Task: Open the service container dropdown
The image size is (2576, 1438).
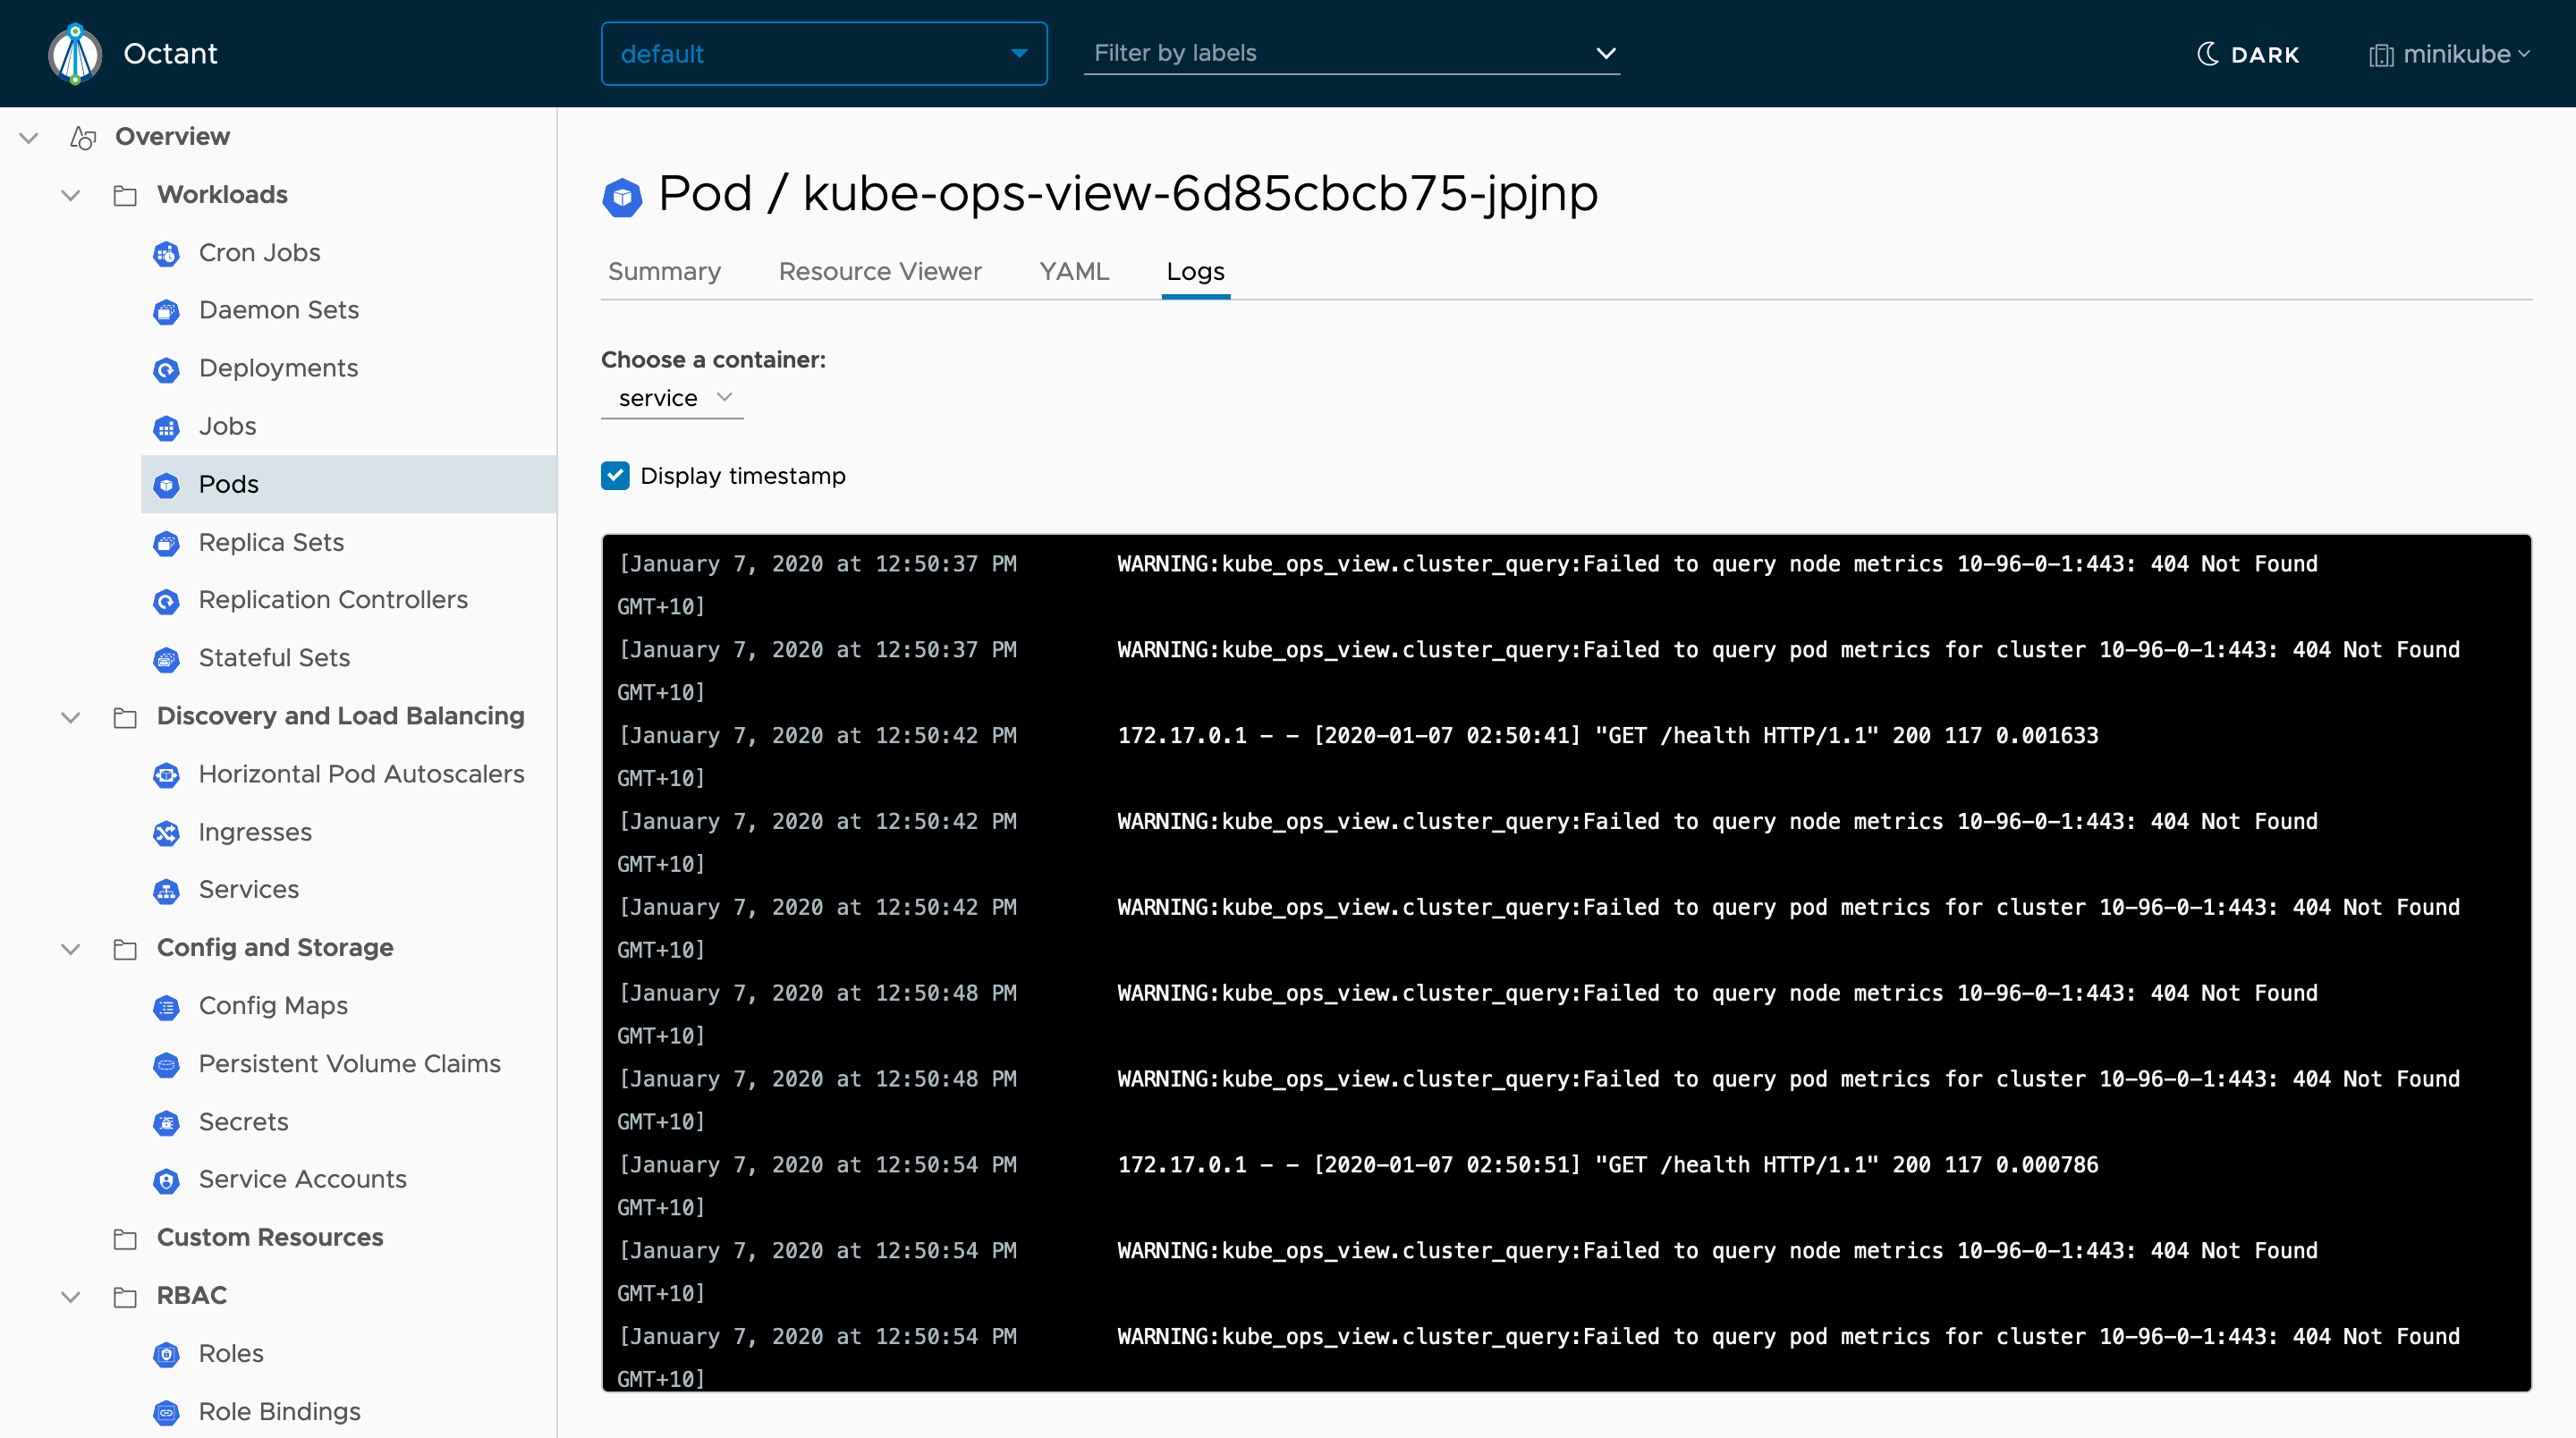Action: tap(673, 398)
